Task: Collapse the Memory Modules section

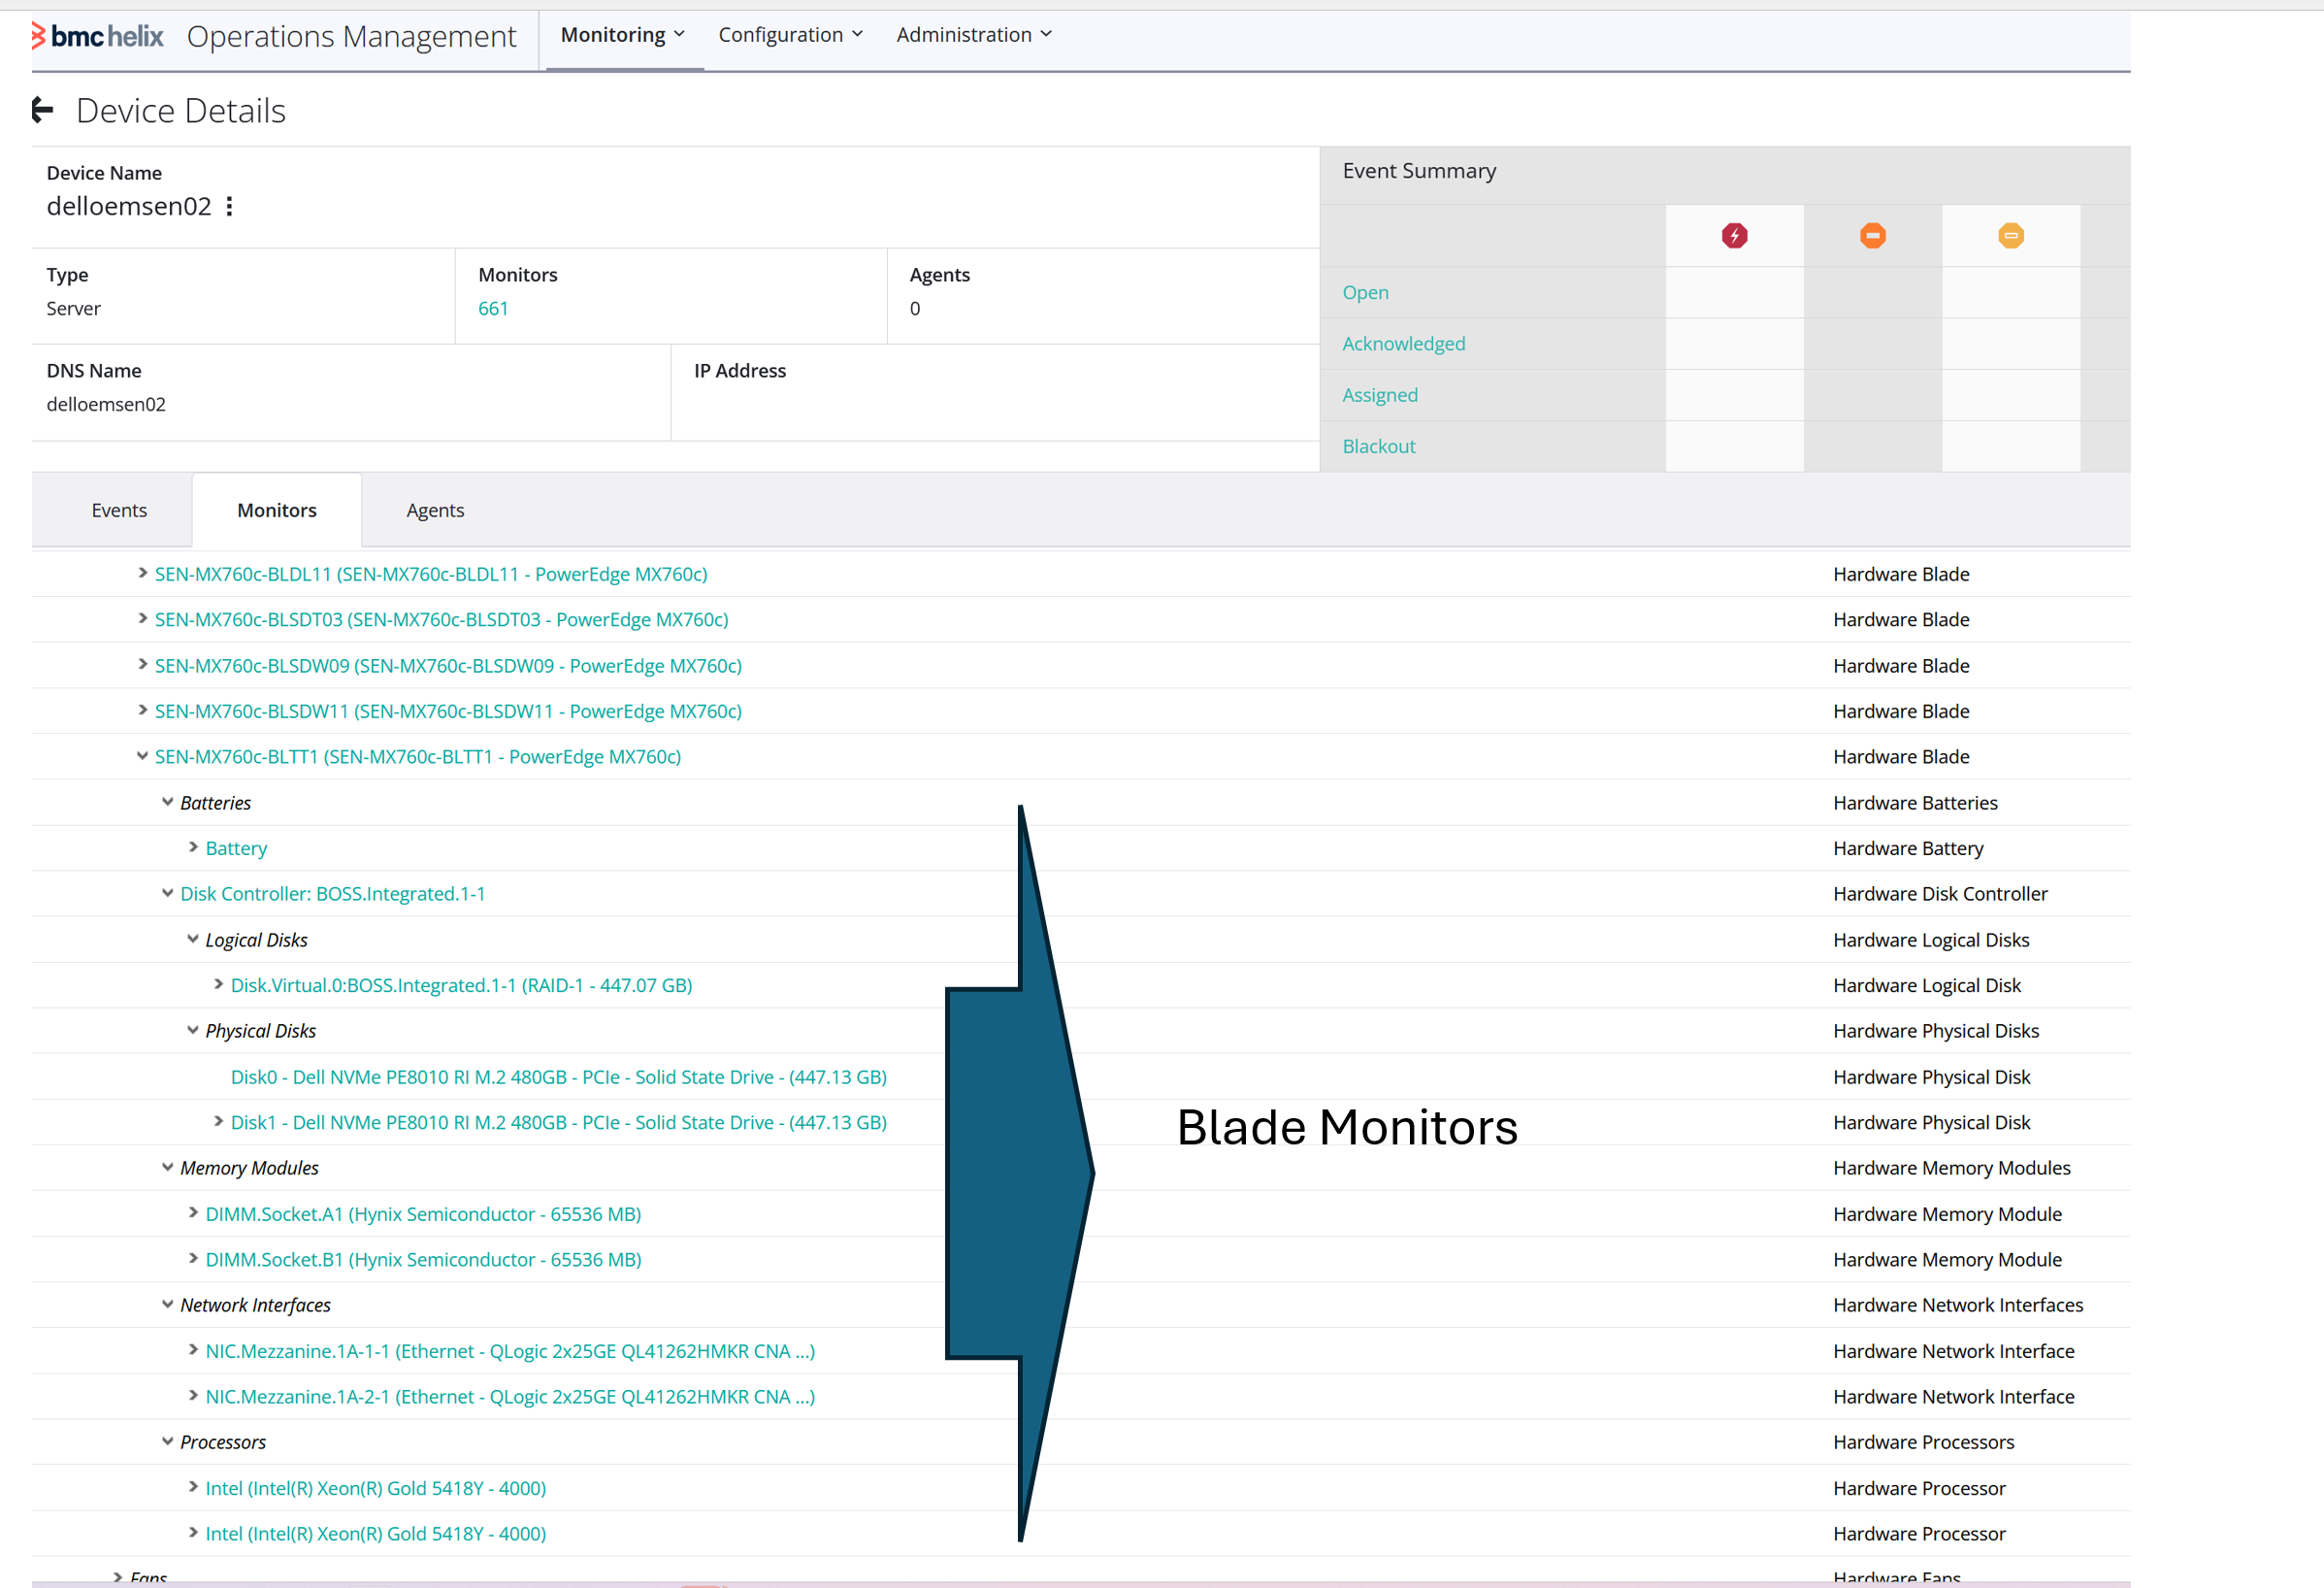Action: [x=168, y=1167]
